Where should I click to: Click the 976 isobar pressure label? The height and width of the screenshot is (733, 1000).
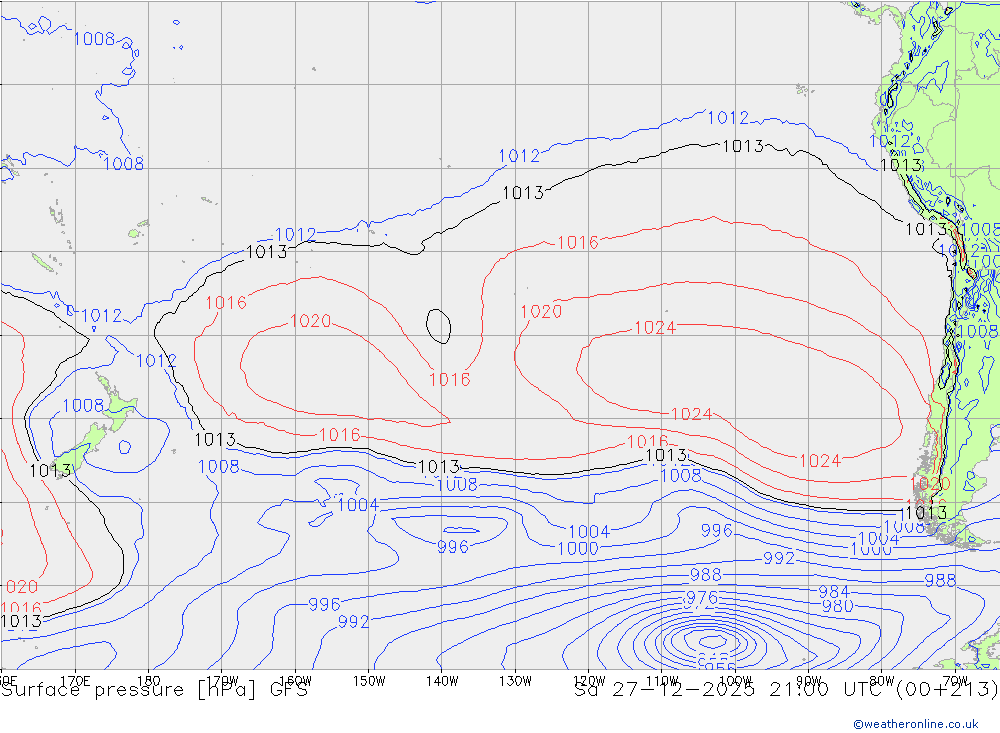click(702, 598)
